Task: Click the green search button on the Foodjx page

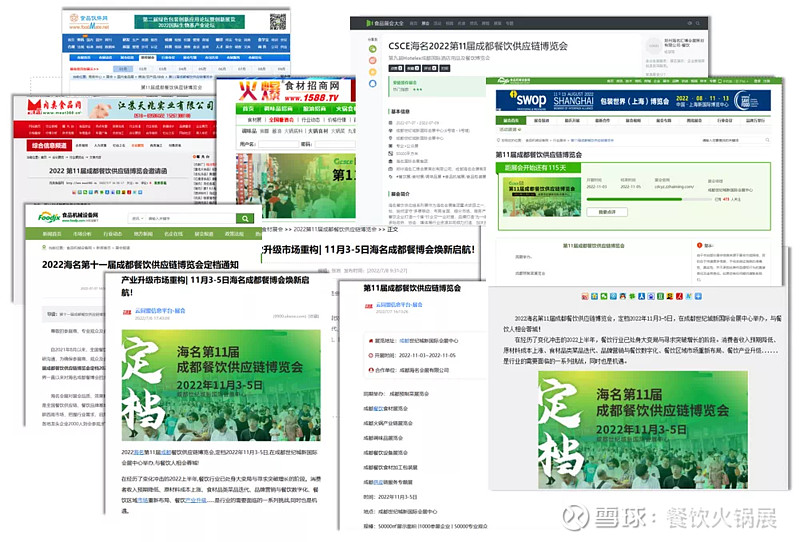Action: pos(245,218)
